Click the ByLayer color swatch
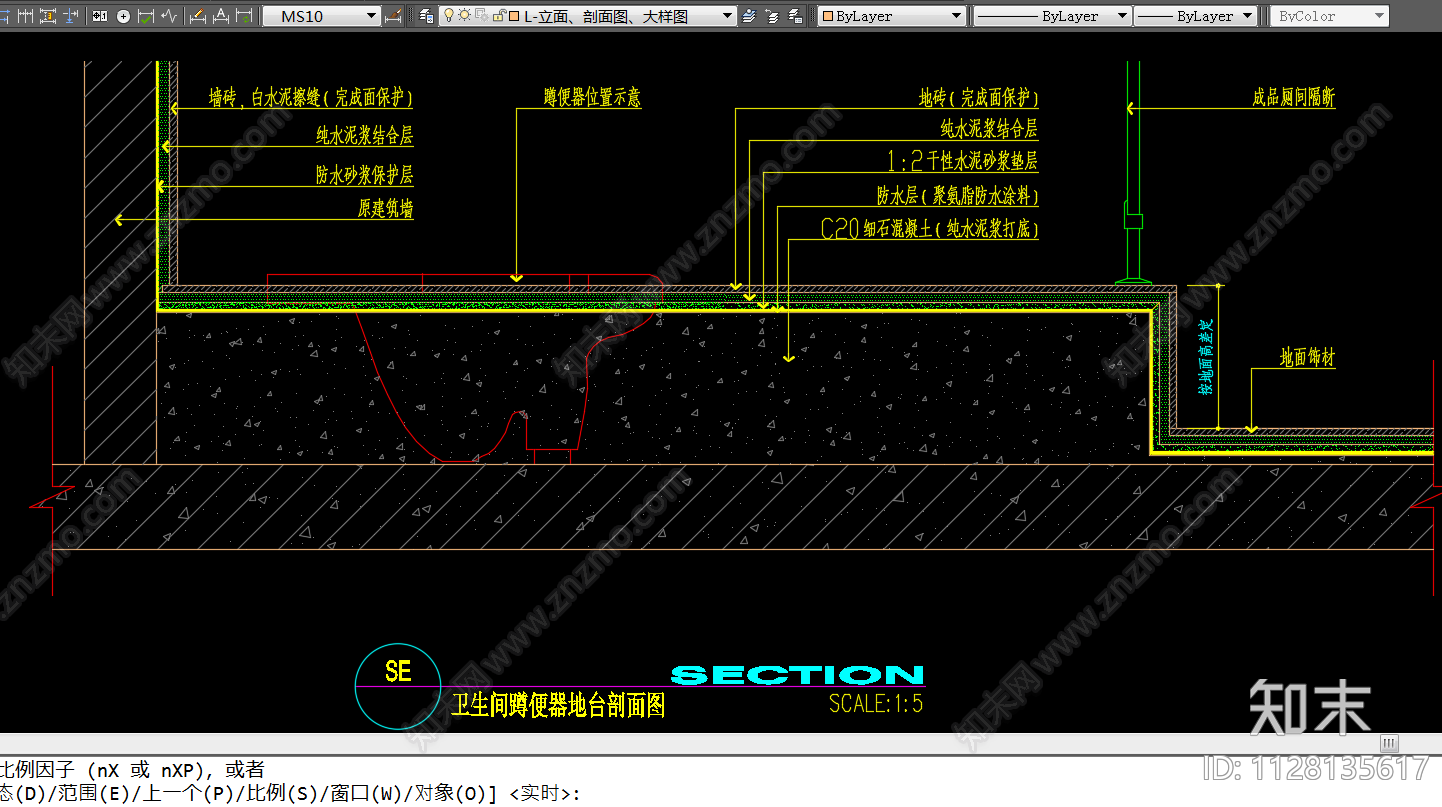 (827, 16)
